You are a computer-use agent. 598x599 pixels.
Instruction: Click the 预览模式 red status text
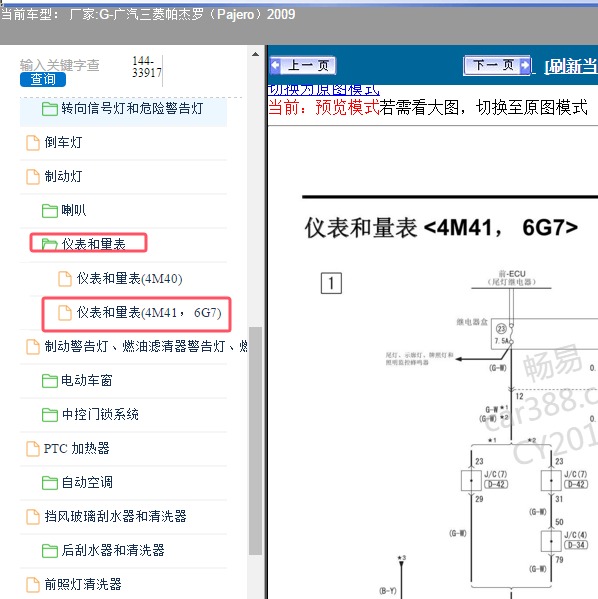(347, 107)
